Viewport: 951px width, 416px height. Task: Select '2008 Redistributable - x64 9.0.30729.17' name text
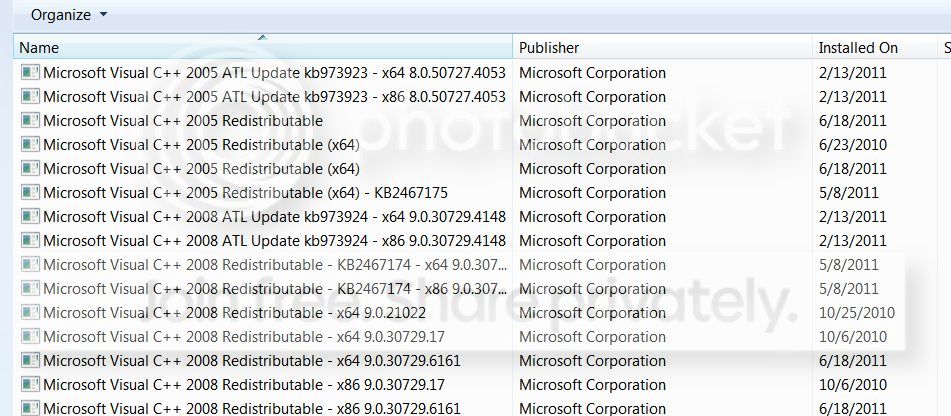click(244, 337)
